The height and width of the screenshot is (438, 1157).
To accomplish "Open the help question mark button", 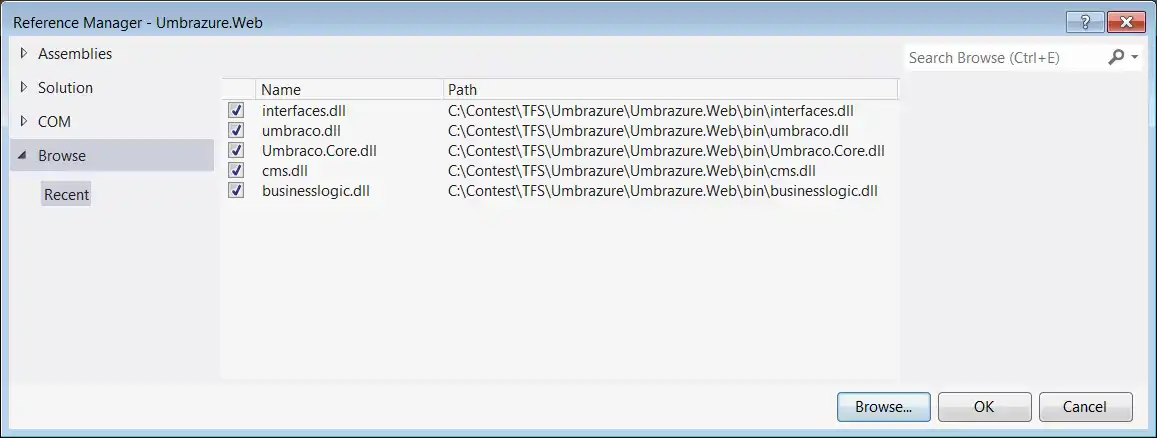I will pyautogui.click(x=1085, y=23).
